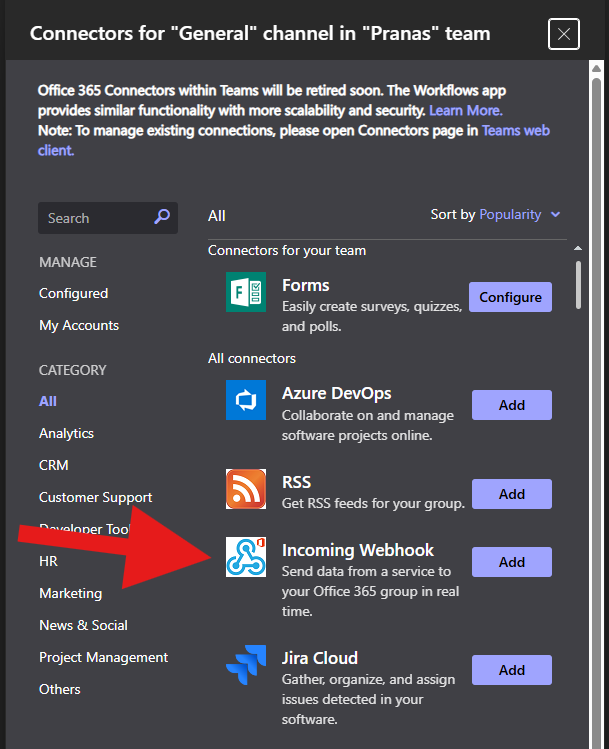Click the Azure DevOps connector icon
Viewport: 609px width, 749px height.
point(246,400)
